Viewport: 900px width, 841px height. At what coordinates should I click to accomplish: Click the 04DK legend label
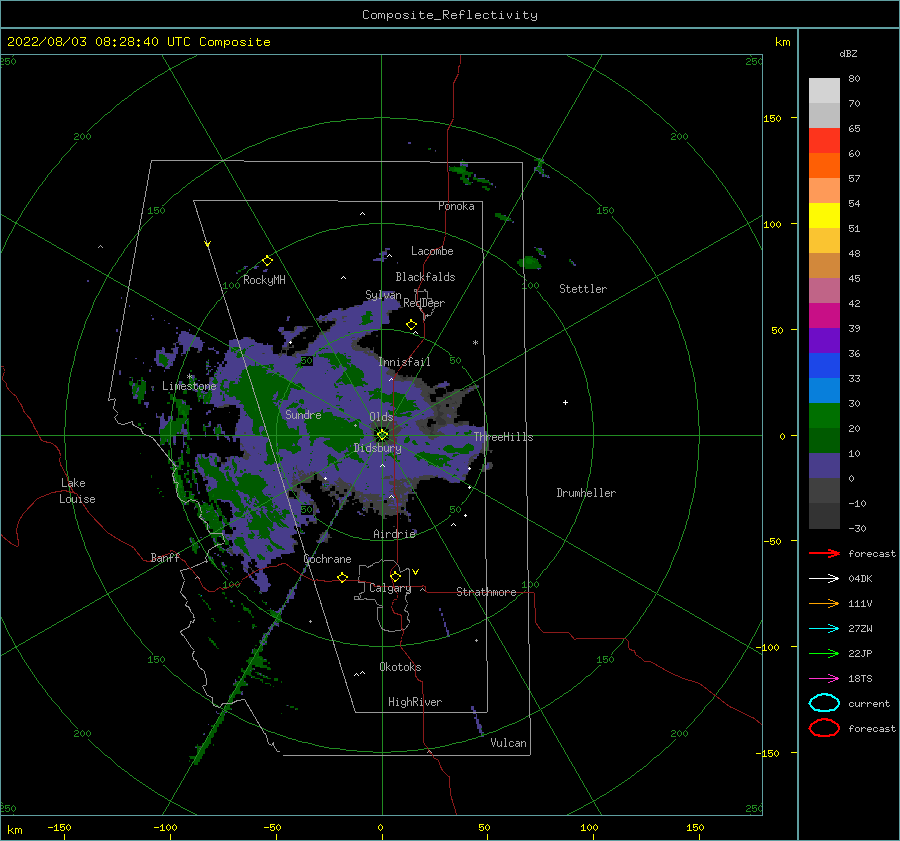tap(860, 579)
